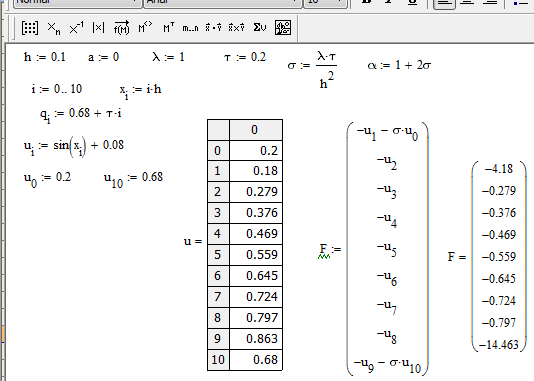The width and height of the screenshot is (534, 381).
Task: Select u table cell 0.68 in row 10
Action: point(256,360)
